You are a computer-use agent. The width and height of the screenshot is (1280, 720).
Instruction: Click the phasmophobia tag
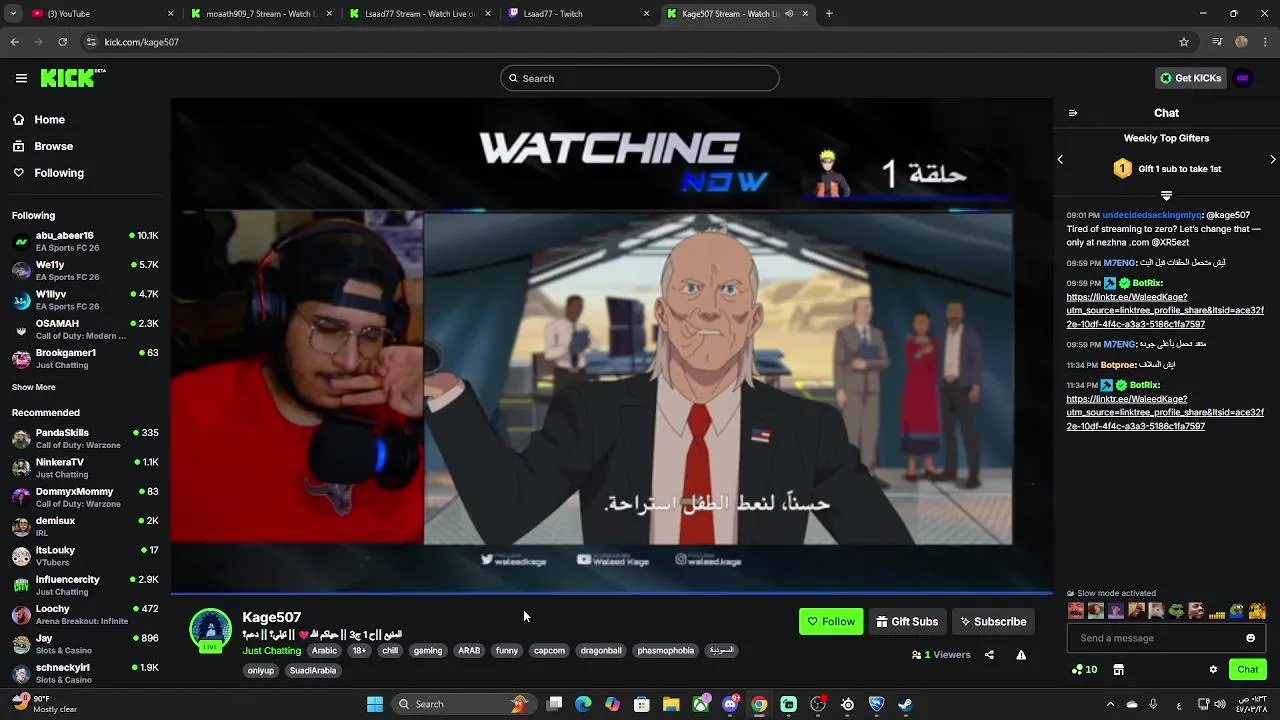coord(665,650)
